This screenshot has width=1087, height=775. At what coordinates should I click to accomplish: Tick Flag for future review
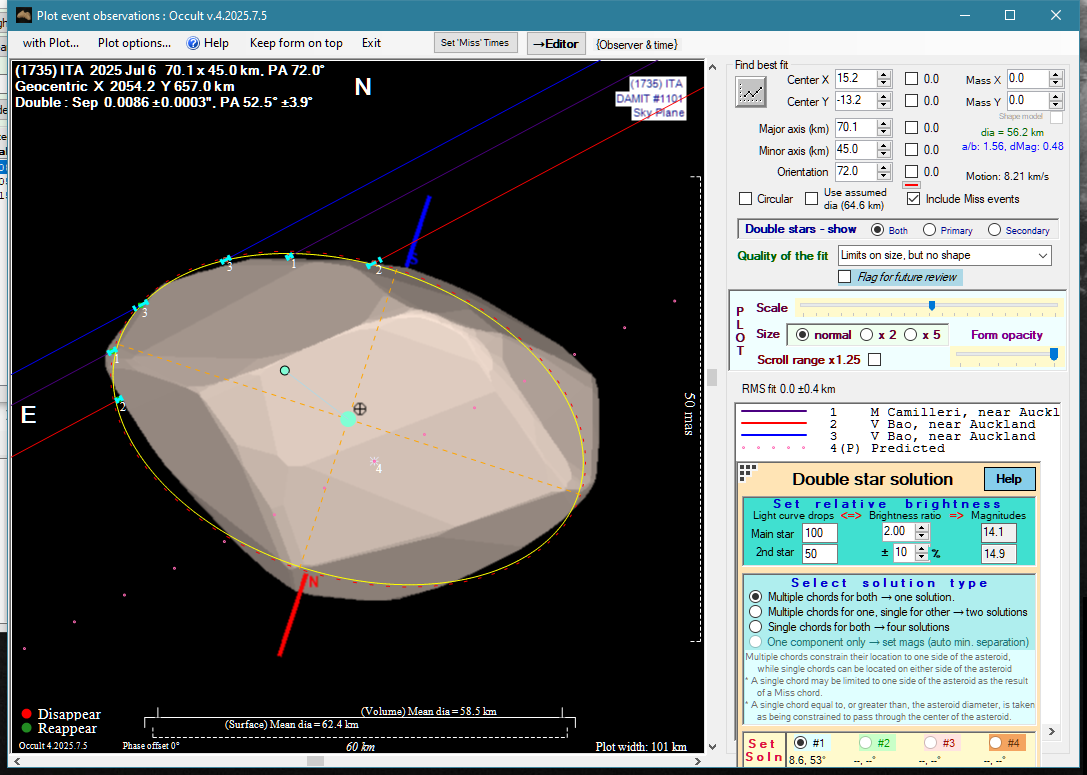845,277
